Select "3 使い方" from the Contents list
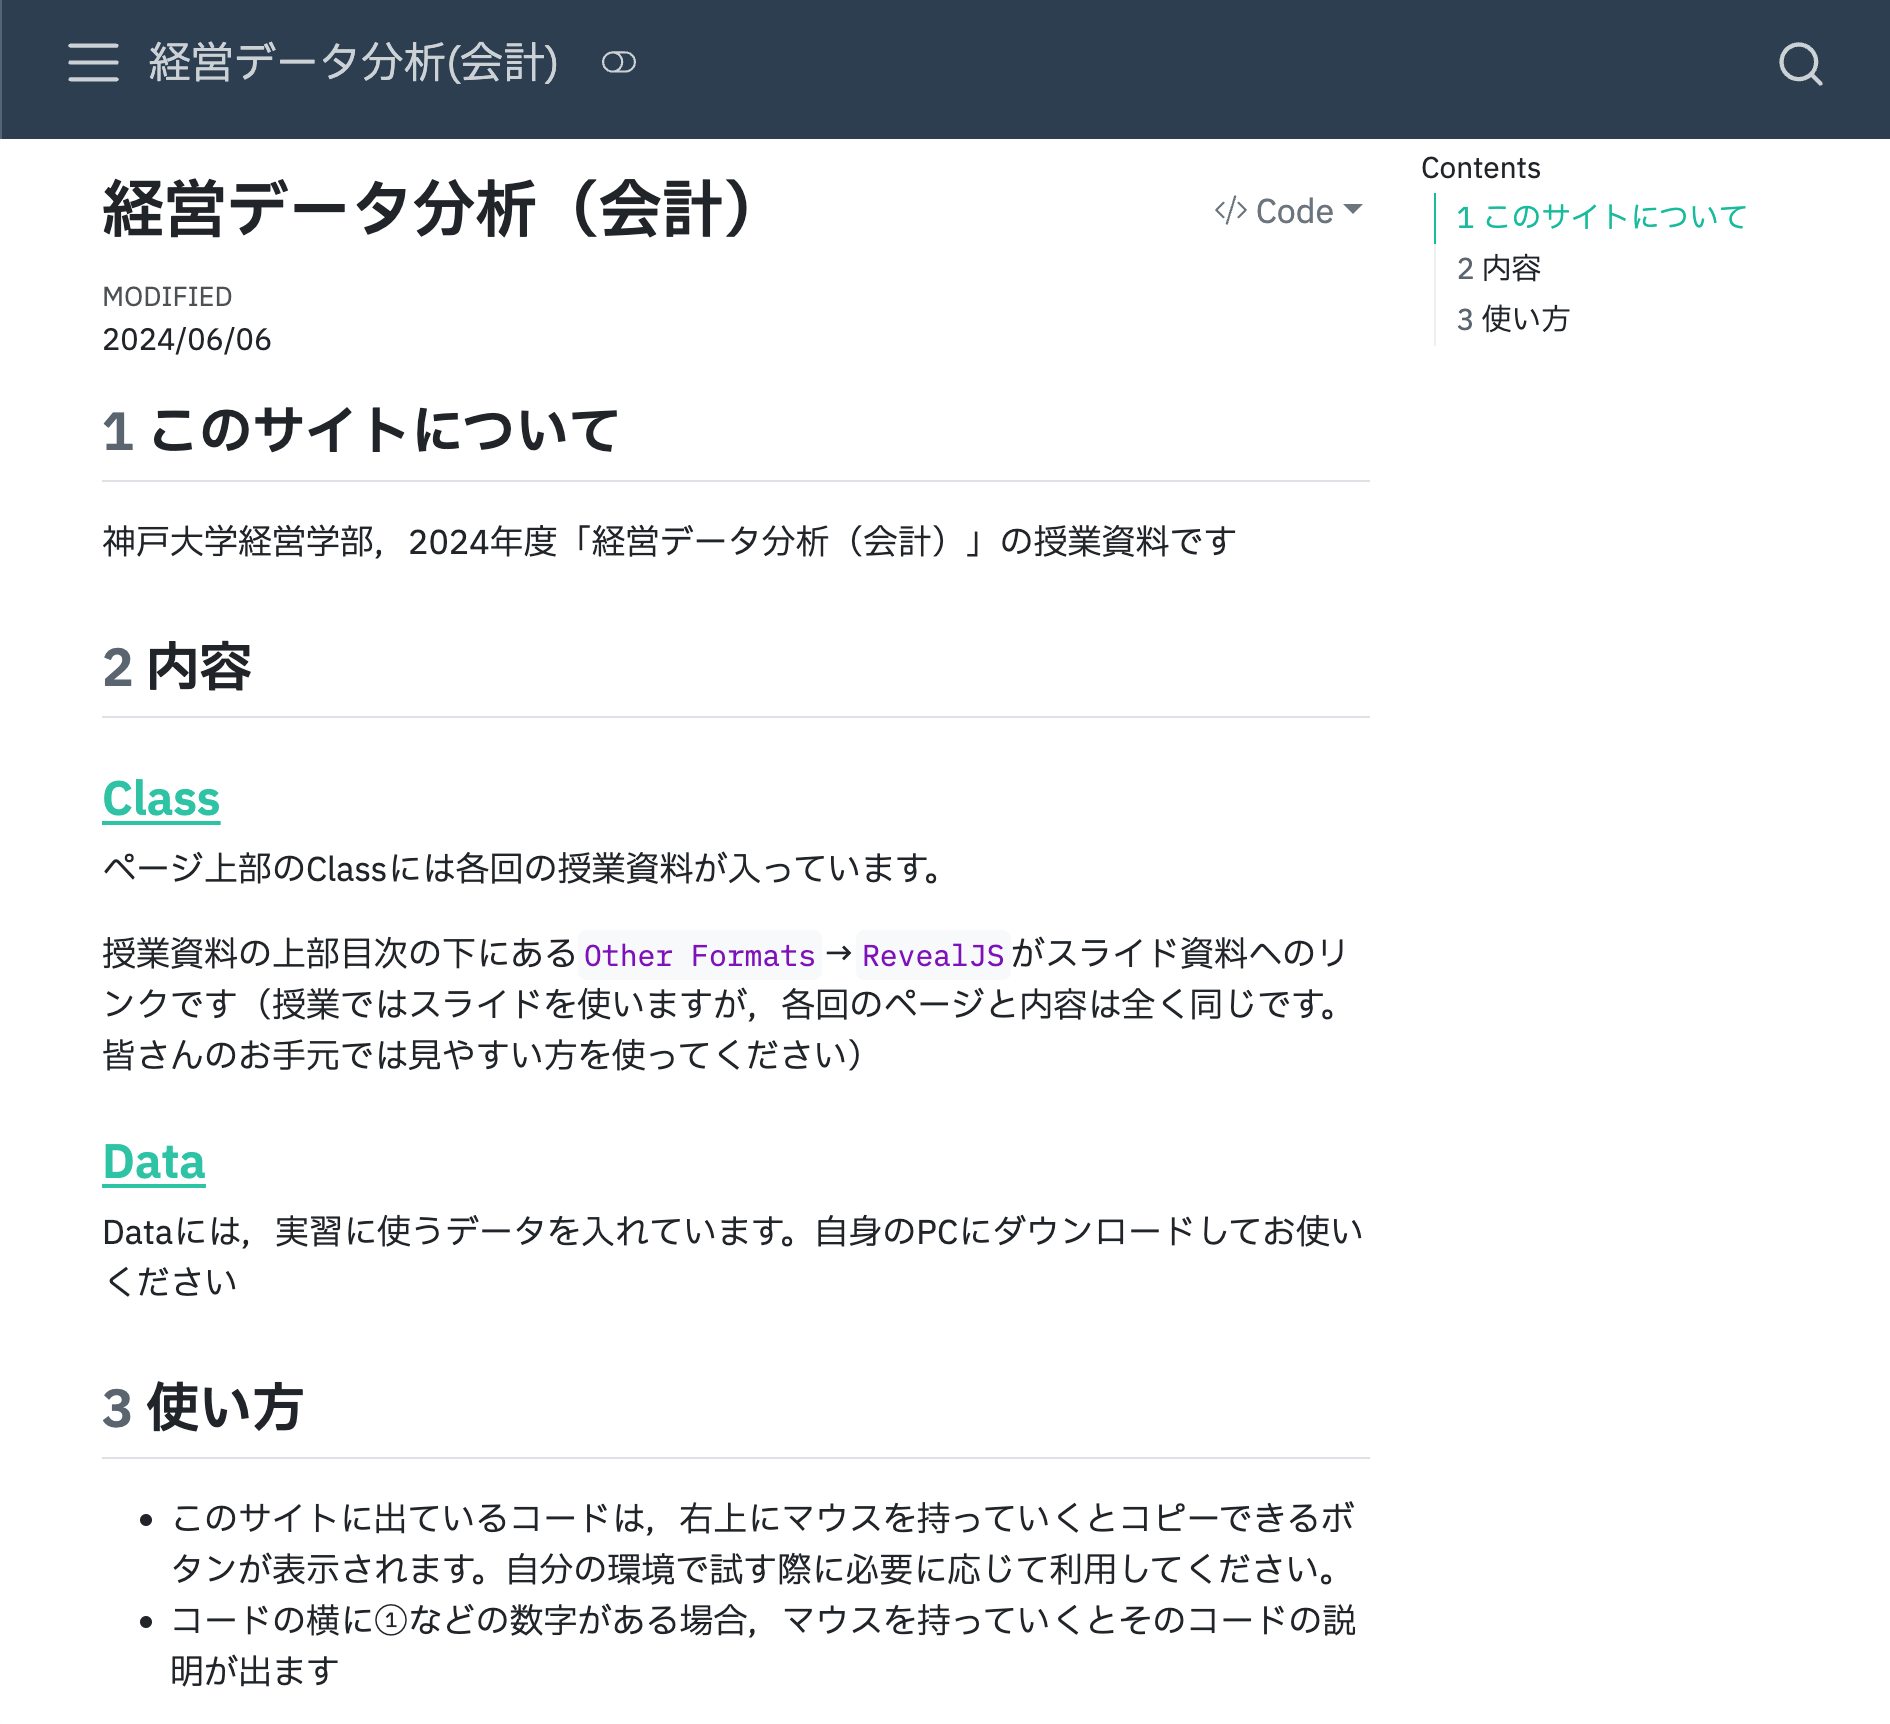This screenshot has height=1724, width=1890. [1512, 320]
